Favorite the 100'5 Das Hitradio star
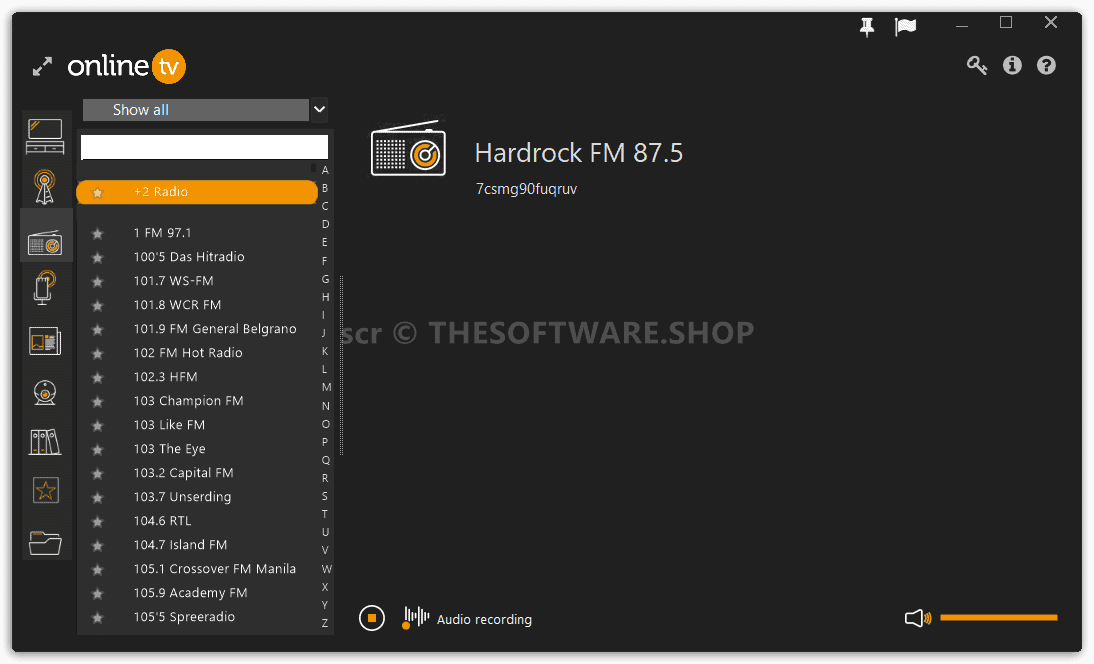 click(98, 257)
